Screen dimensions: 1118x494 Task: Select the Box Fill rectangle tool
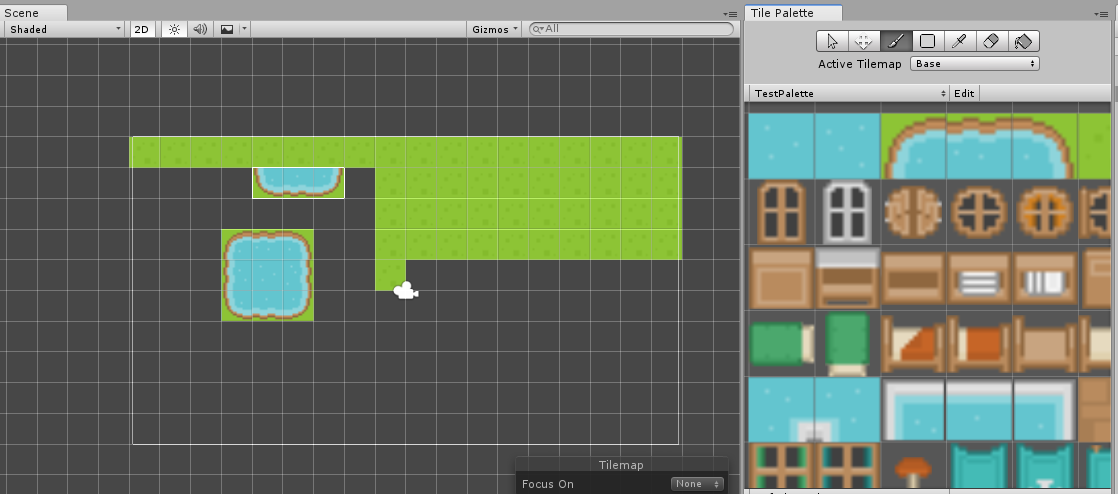(927, 41)
